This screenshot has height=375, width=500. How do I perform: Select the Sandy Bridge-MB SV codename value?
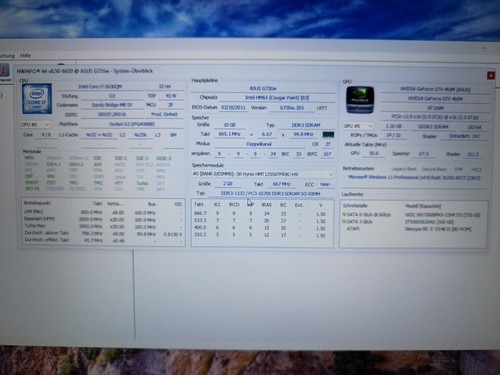pyautogui.click(x=112, y=105)
